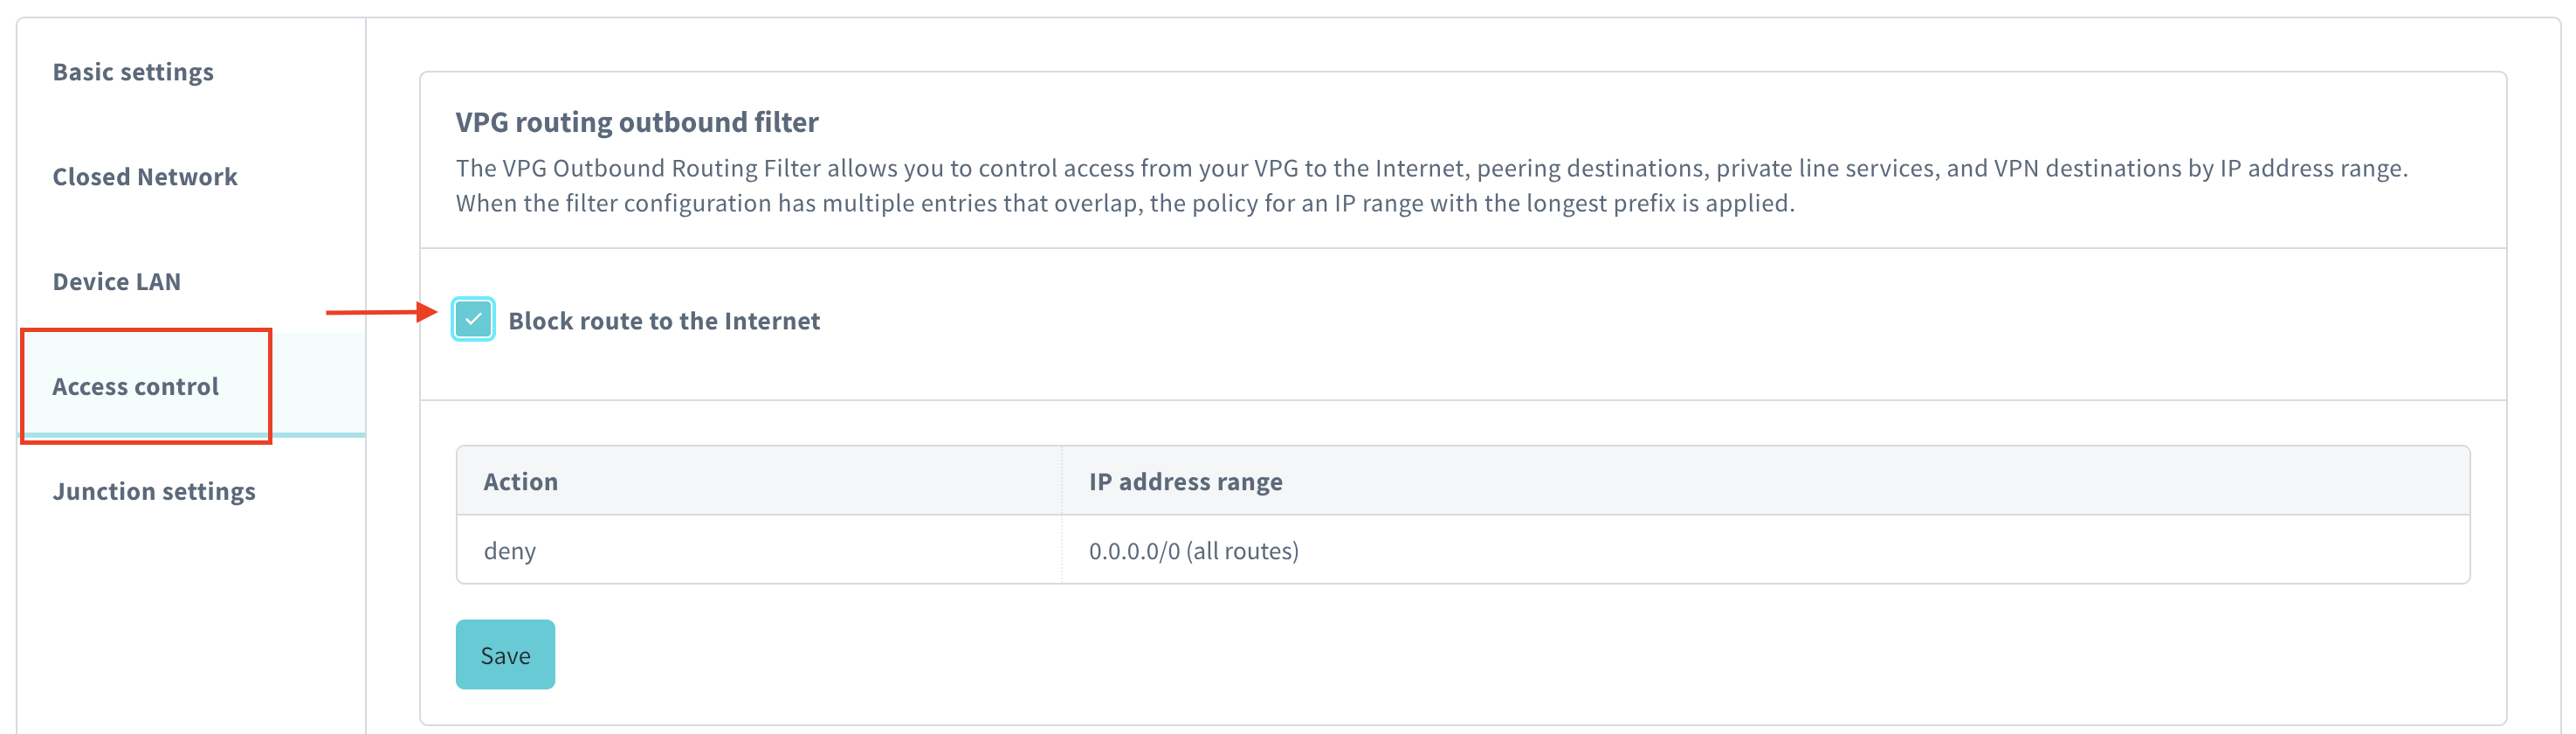Open the Closed Network section

coord(144,177)
